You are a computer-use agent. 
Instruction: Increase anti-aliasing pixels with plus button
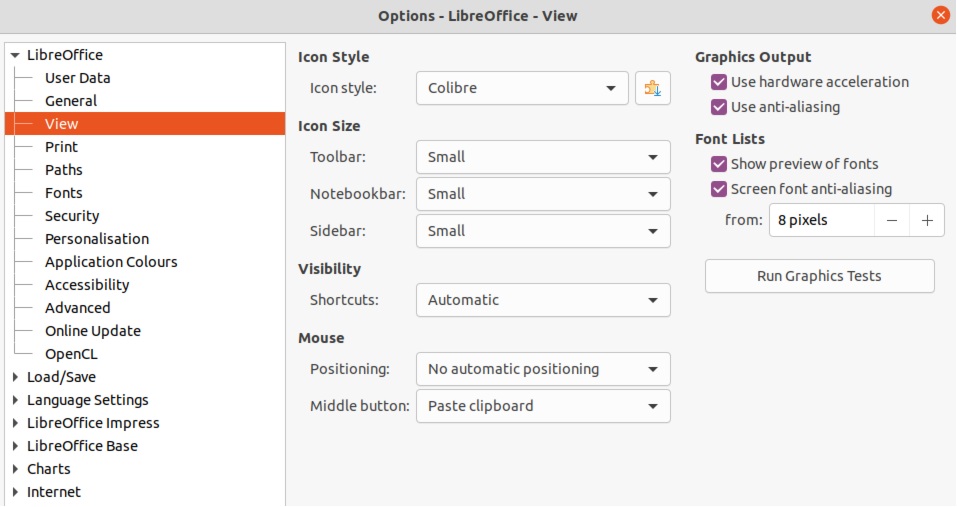coord(927,220)
